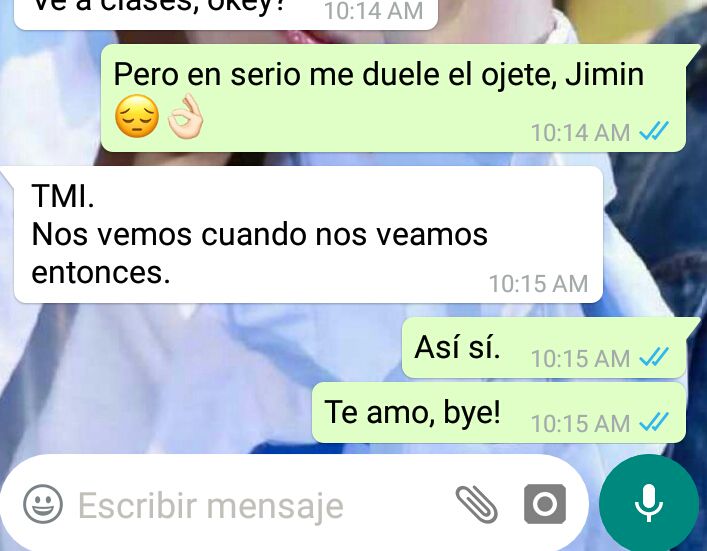Screen dimensions: 707x551
Task: Select the 'Te amo, bye!' message bubble
Action: click(499, 413)
